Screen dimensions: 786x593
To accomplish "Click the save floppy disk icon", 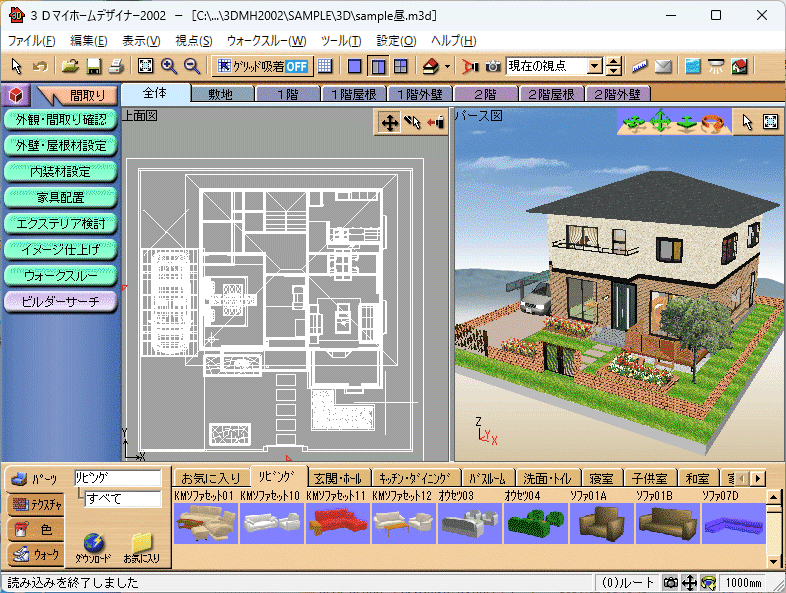I will pyautogui.click(x=93, y=66).
